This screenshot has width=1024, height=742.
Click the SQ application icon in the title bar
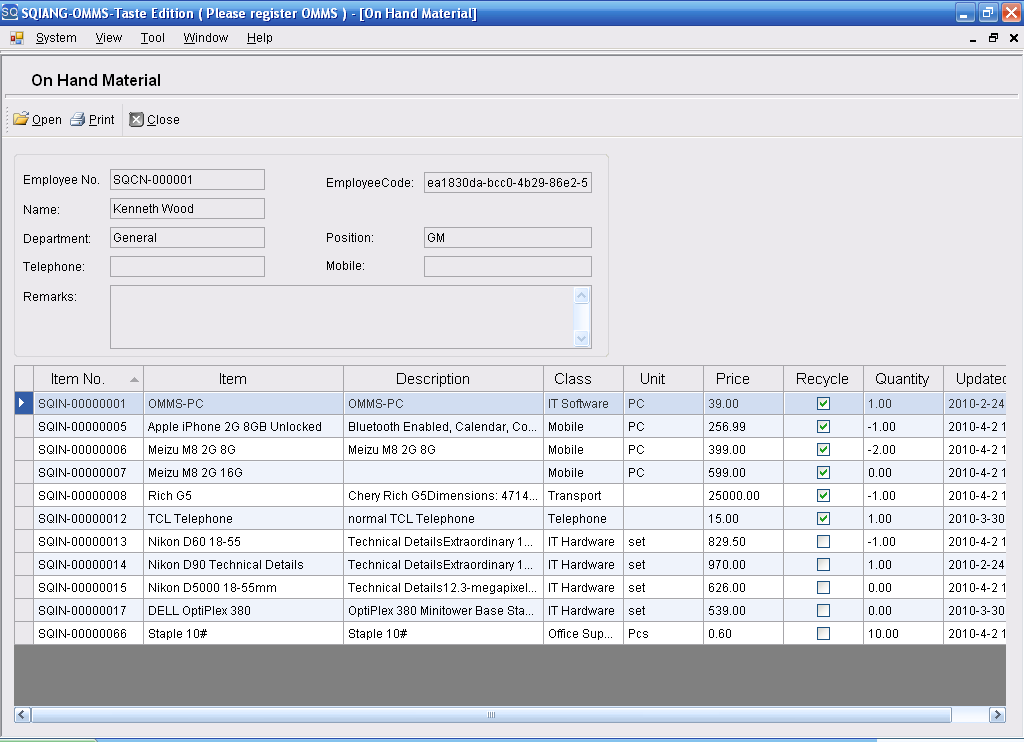(11, 13)
